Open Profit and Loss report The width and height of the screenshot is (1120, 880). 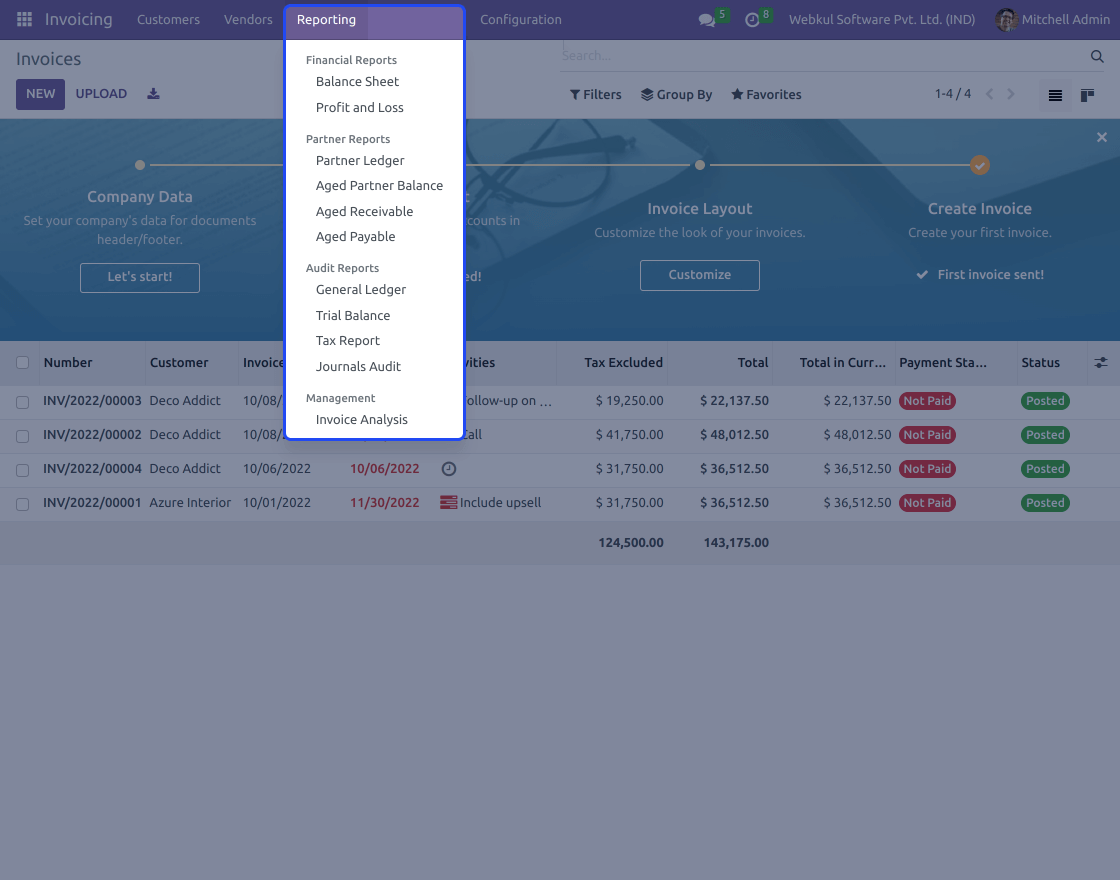tap(359, 107)
